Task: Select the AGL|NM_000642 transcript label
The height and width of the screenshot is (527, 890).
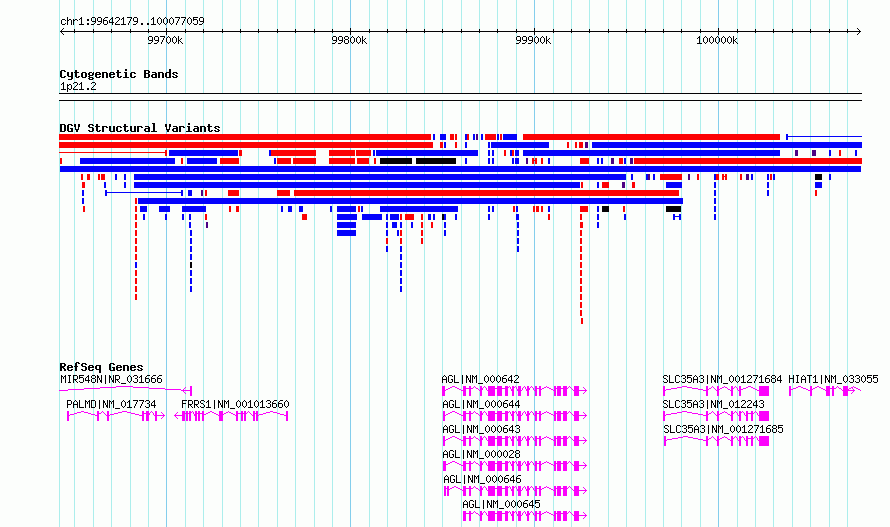Action: point(480,379)
